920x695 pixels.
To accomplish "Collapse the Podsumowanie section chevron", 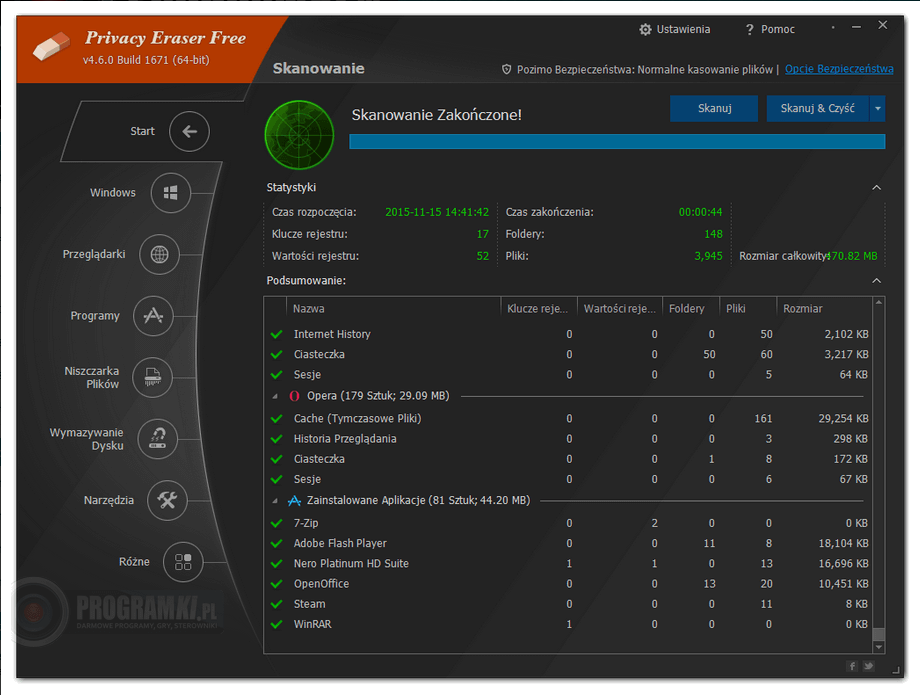I will tap(877, 281).
